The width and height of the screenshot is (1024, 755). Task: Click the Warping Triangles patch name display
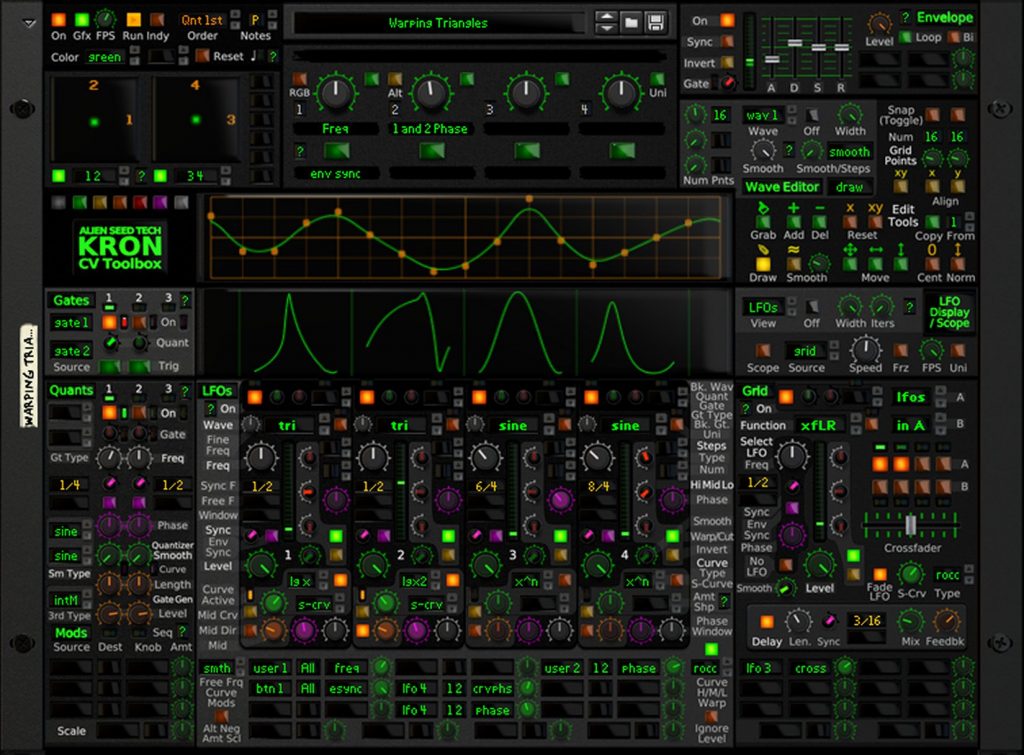pos(438,22)
